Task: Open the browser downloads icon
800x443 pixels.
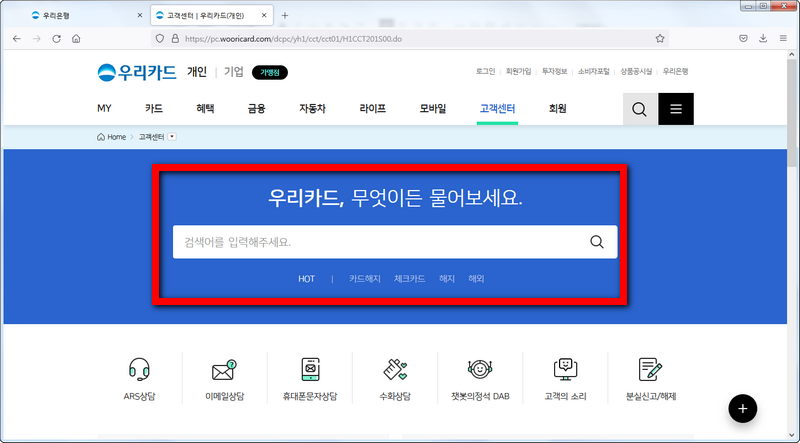Action: coord(763,39)
